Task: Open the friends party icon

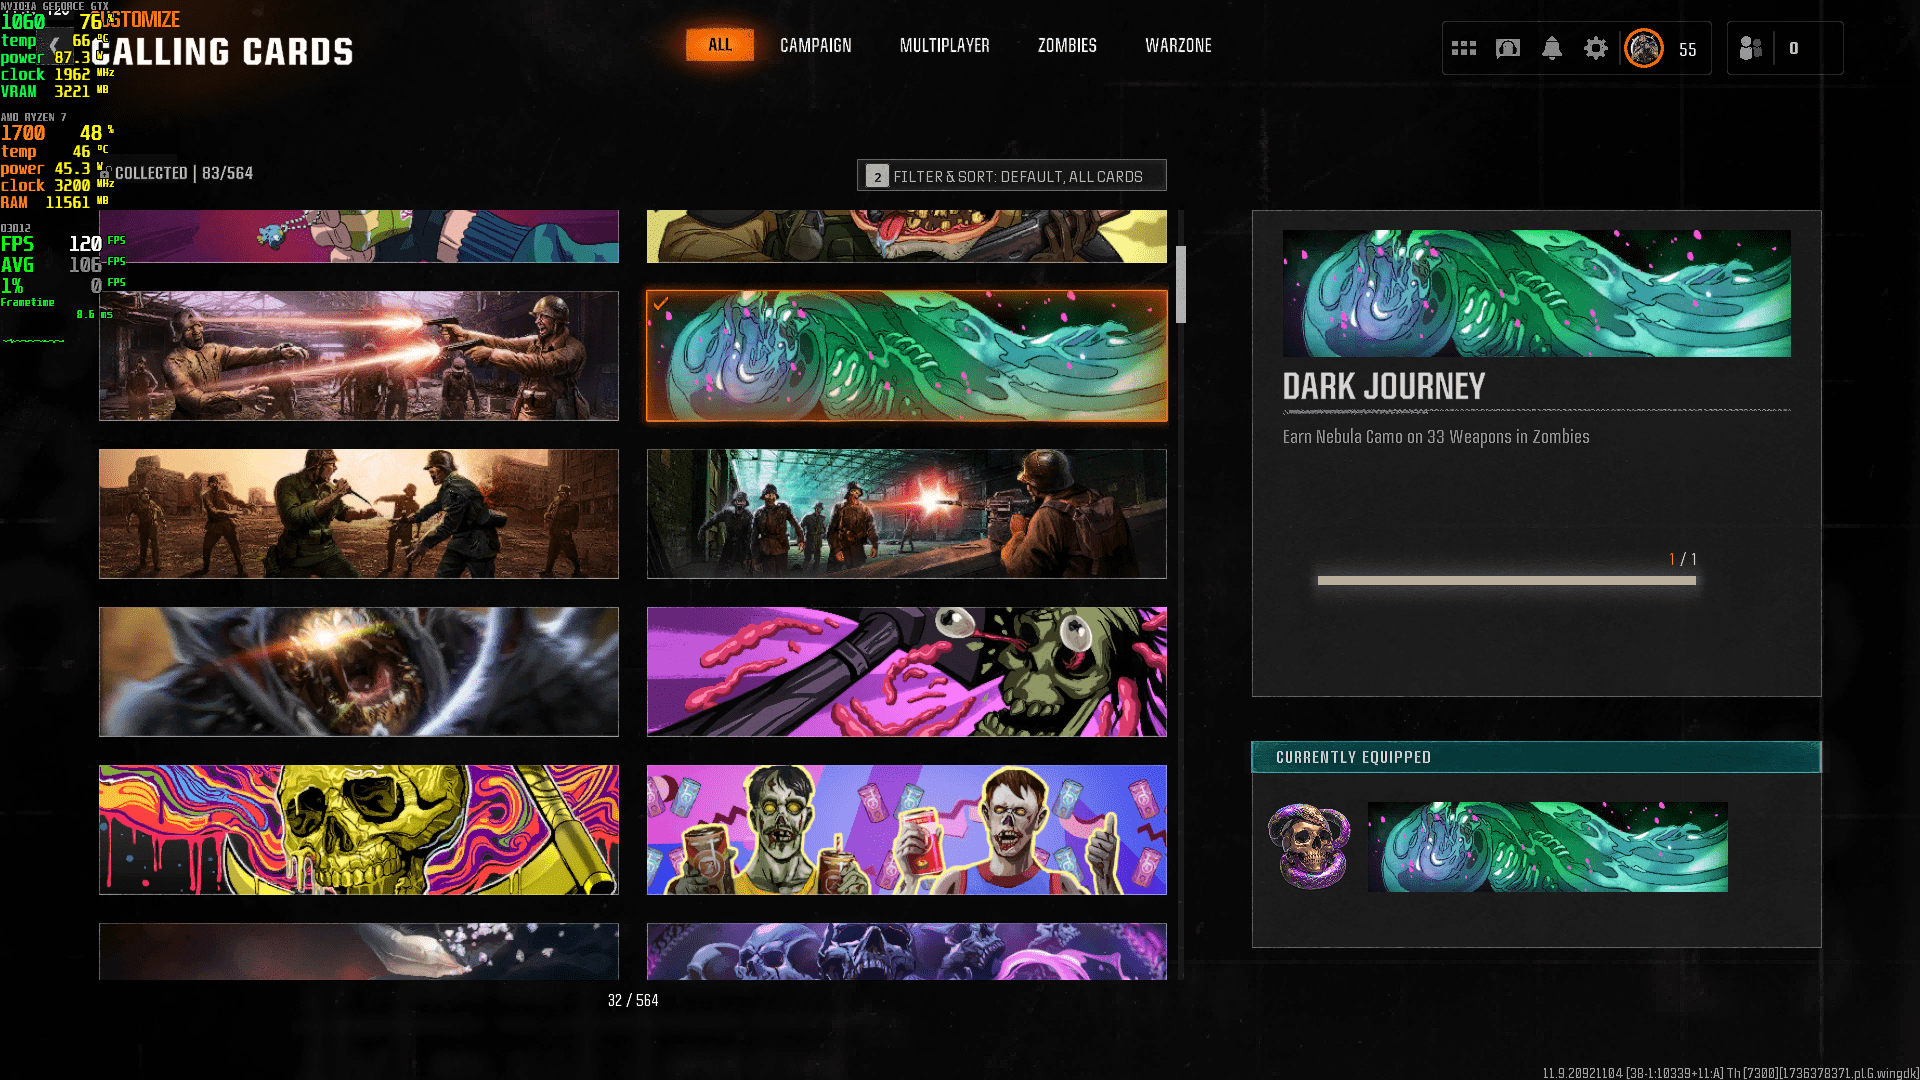Action: (x=1751, y=48)
